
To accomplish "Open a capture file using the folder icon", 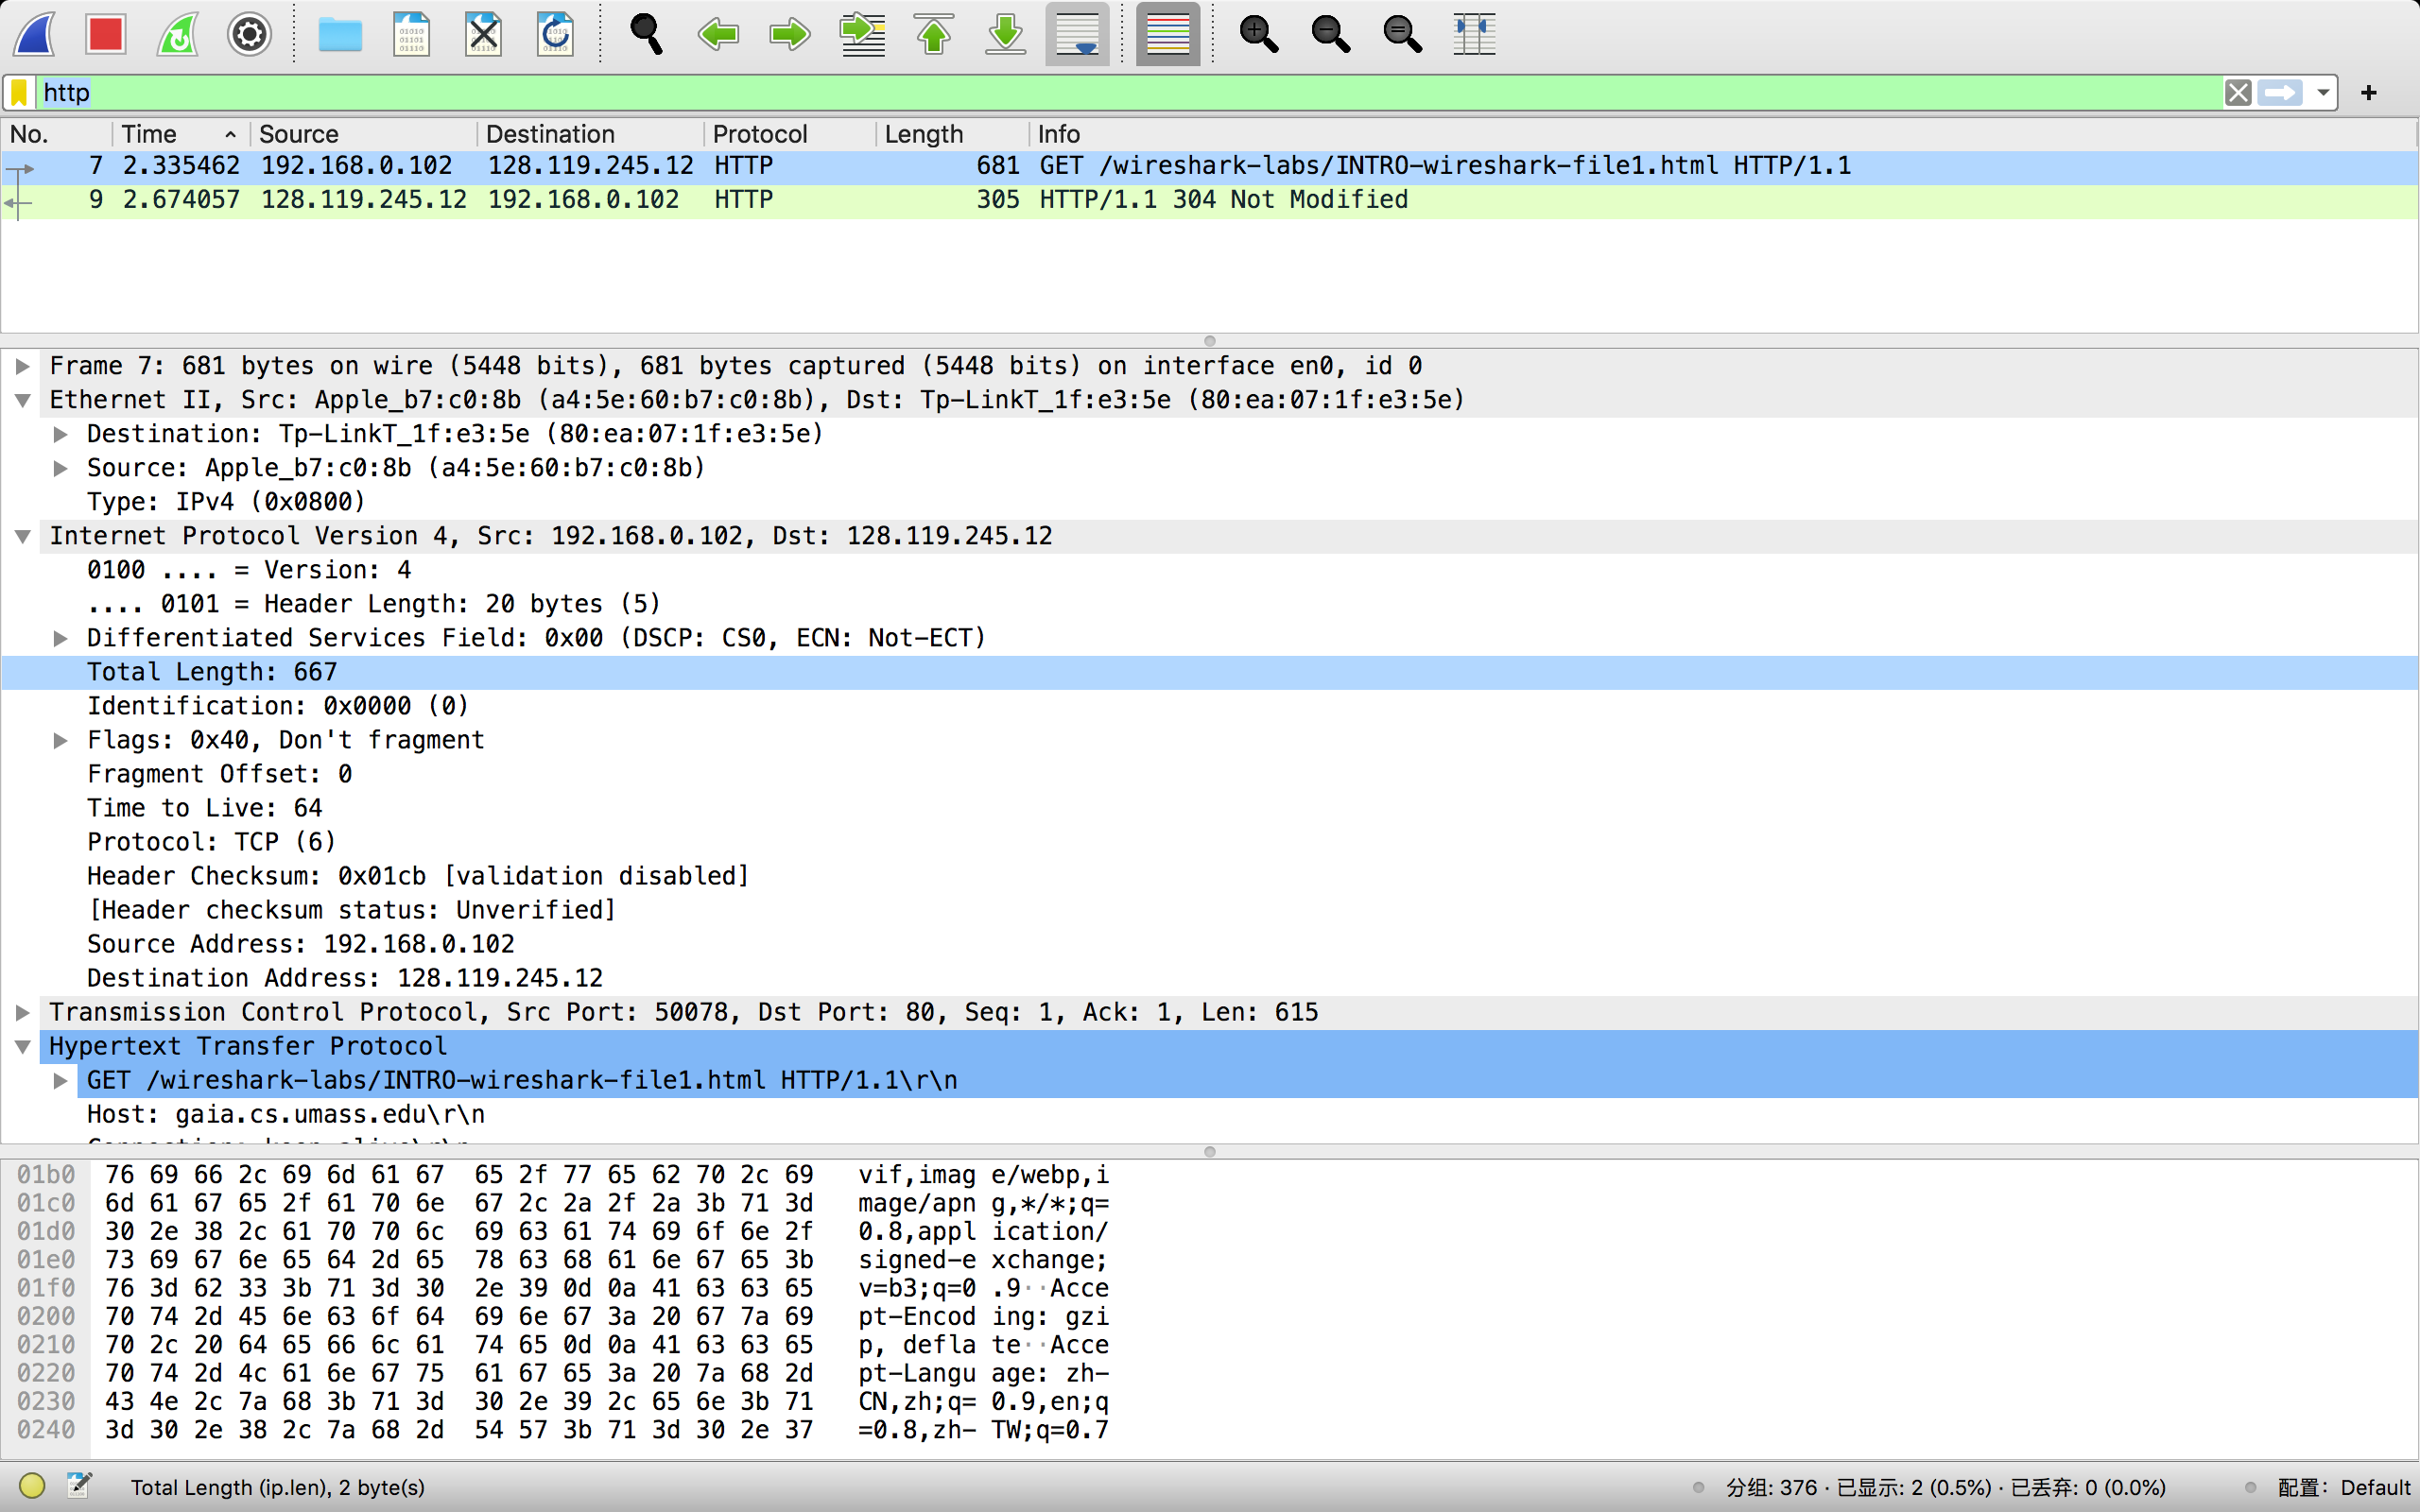I will [339, 33].
